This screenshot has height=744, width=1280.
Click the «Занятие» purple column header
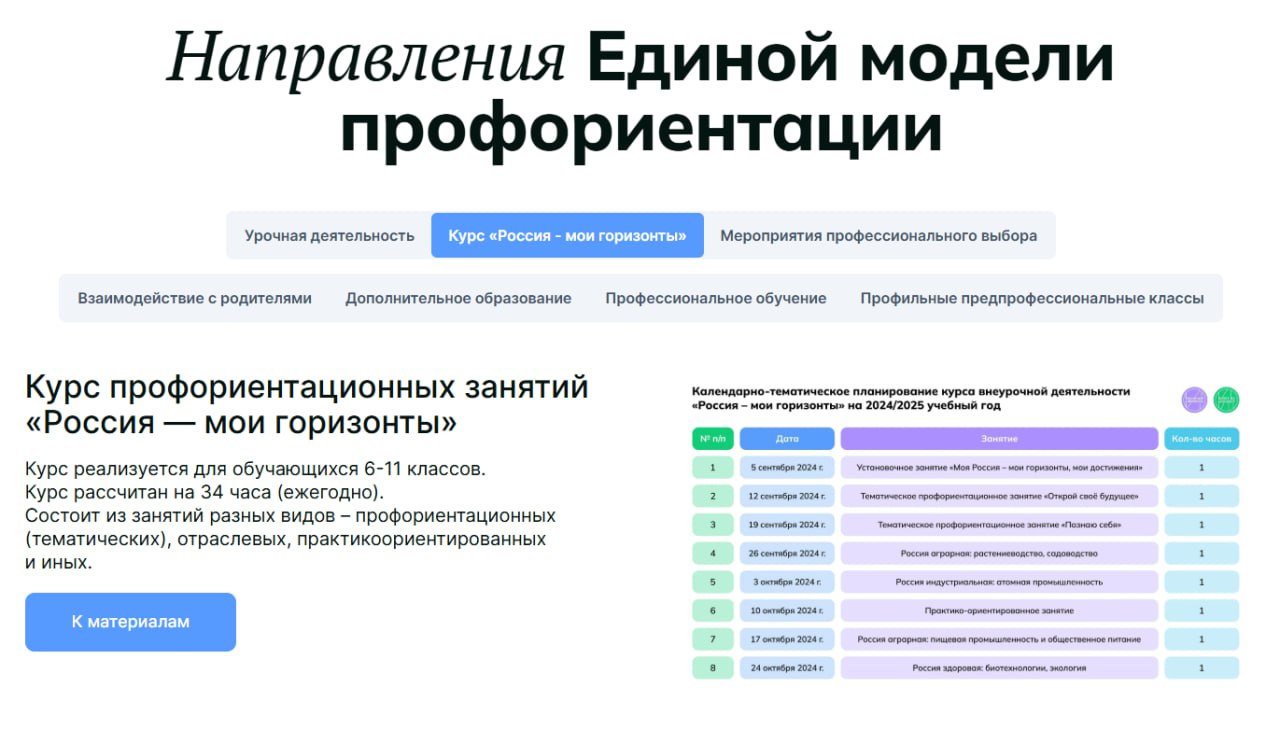tap(999, 438)
